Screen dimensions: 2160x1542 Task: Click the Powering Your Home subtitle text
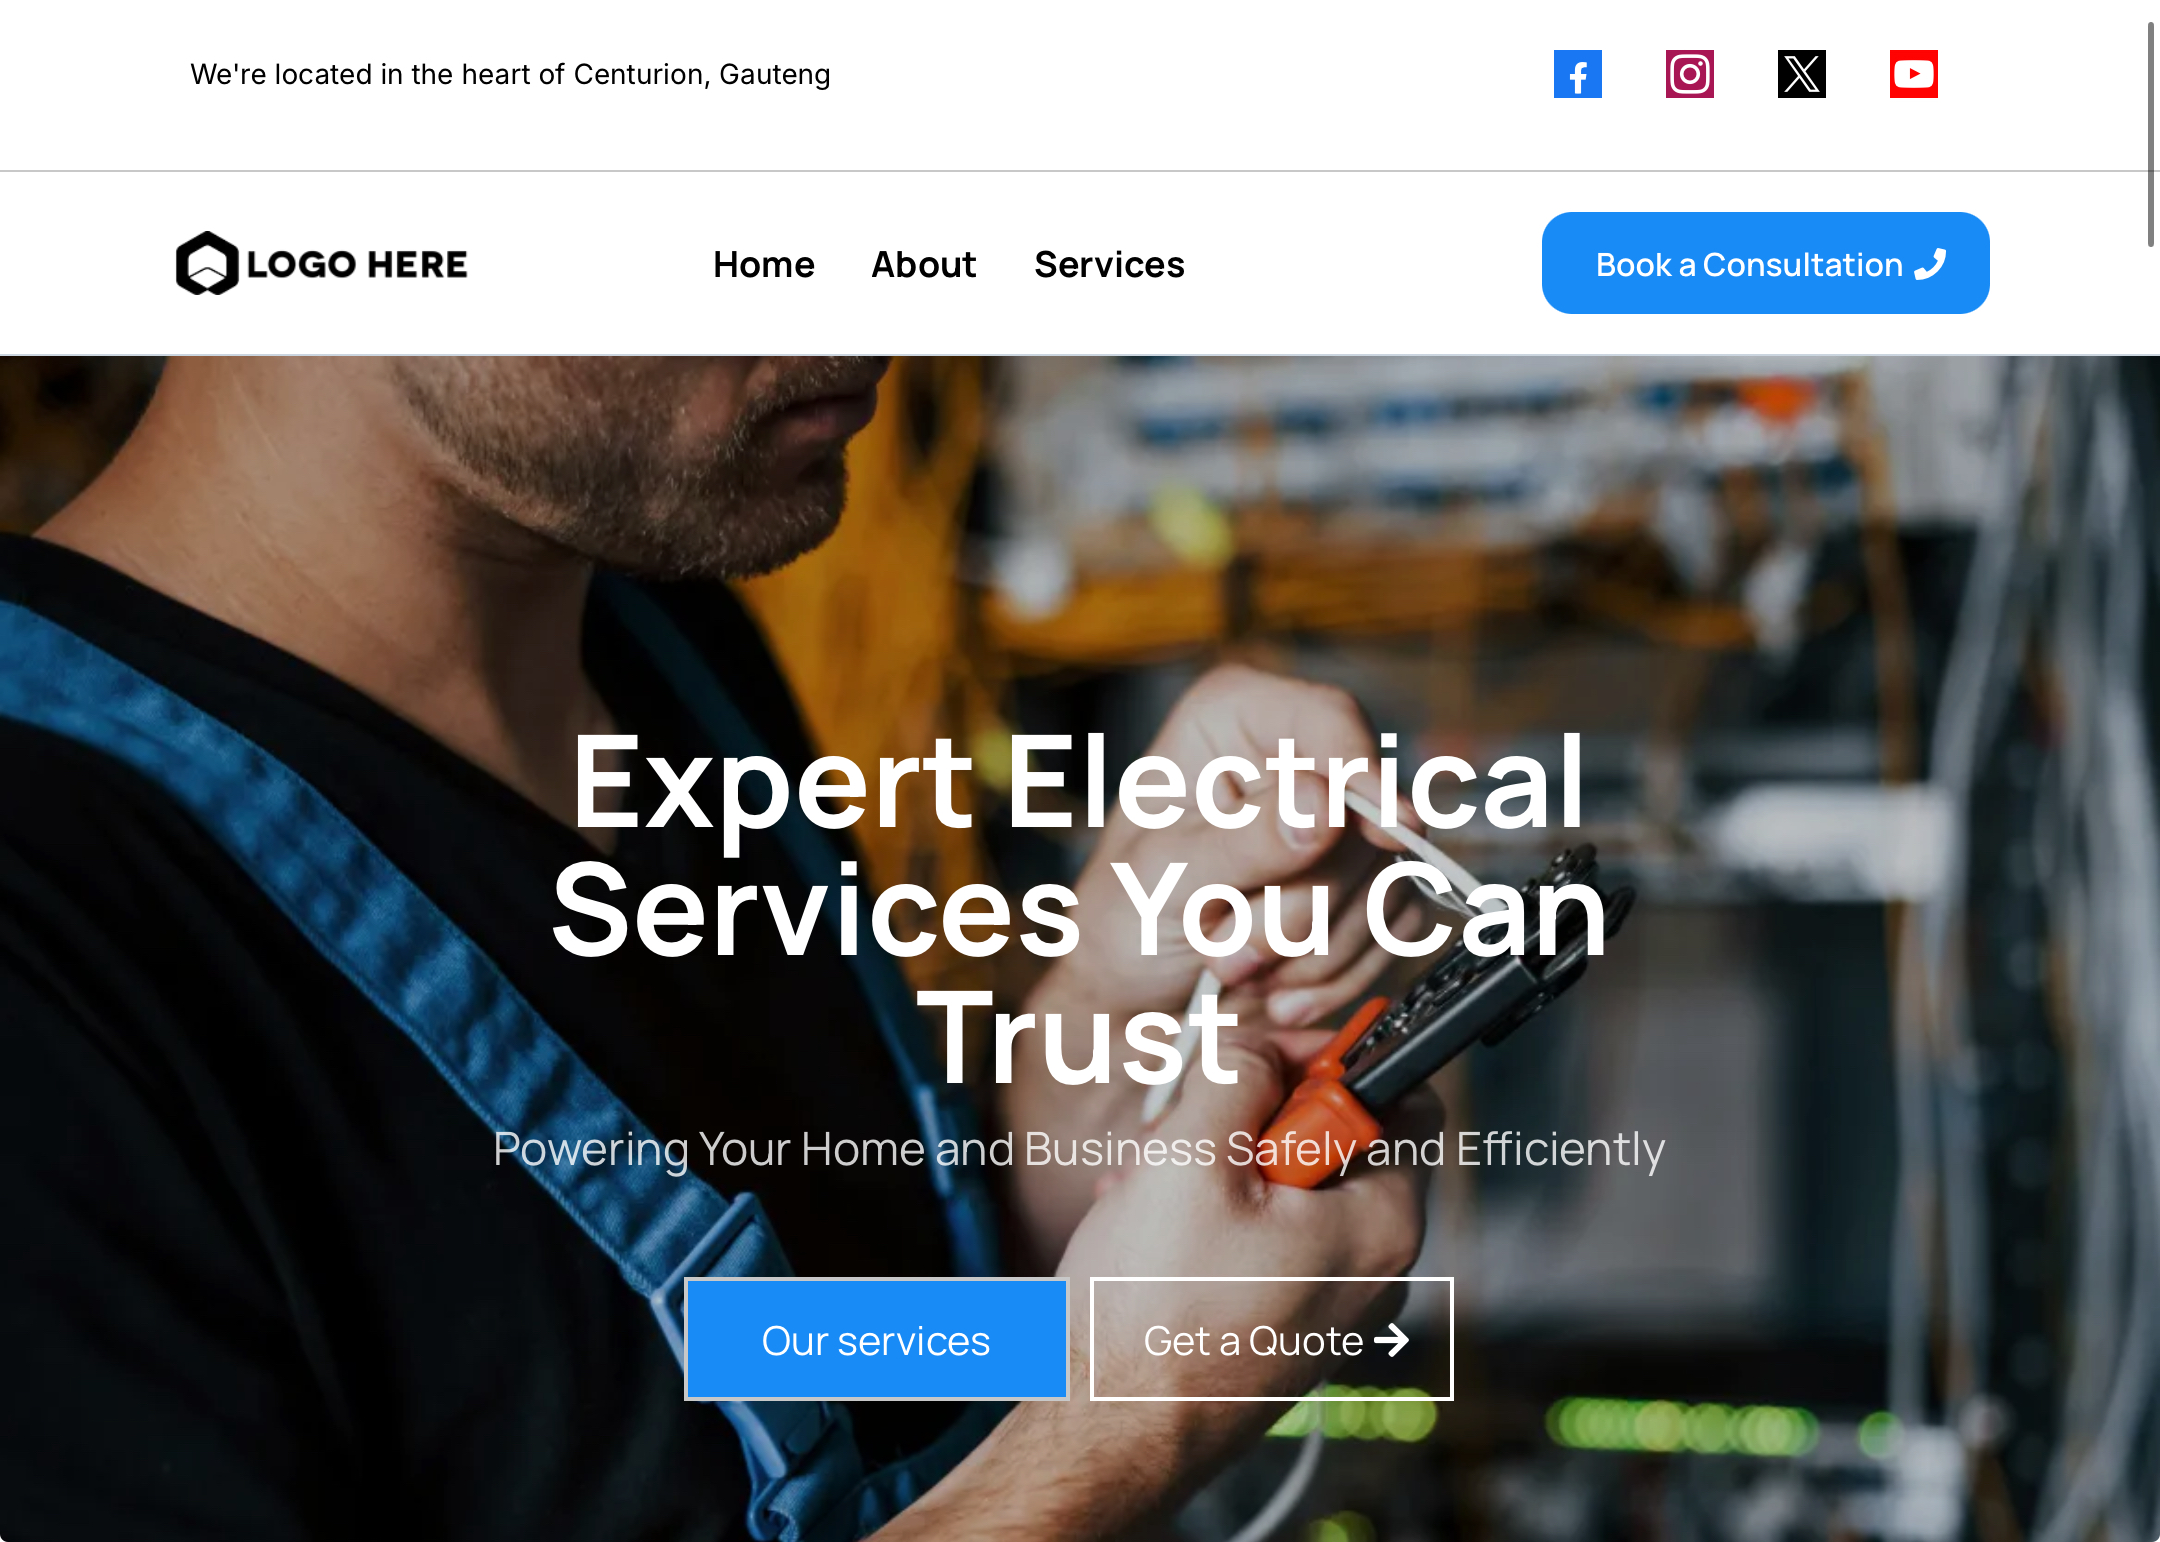point(1079,1148)
